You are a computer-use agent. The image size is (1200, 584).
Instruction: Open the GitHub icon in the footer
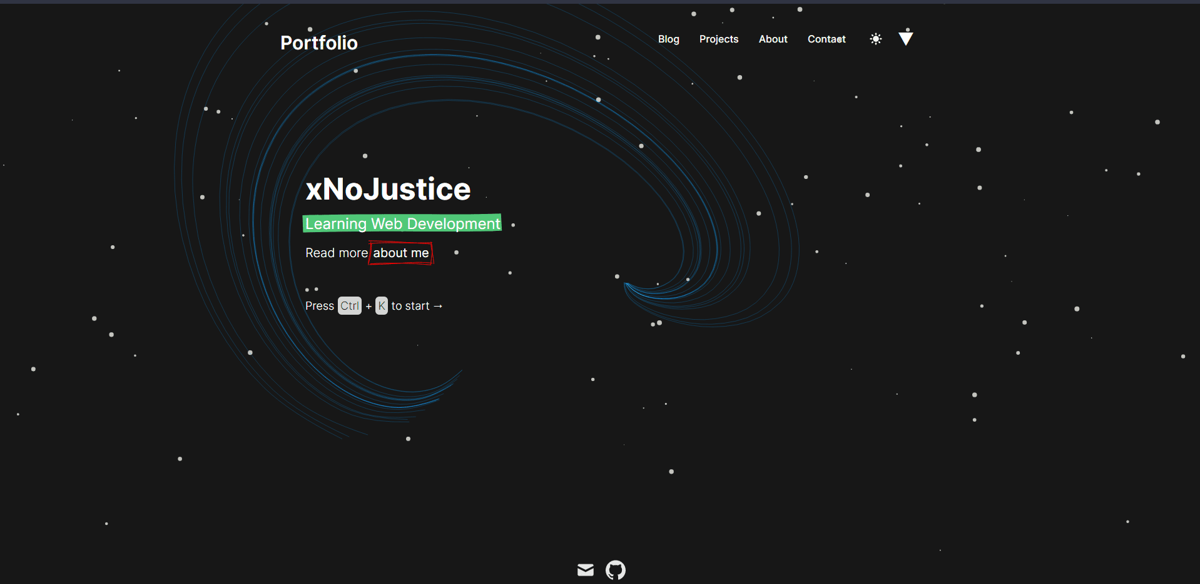[616, 570]
